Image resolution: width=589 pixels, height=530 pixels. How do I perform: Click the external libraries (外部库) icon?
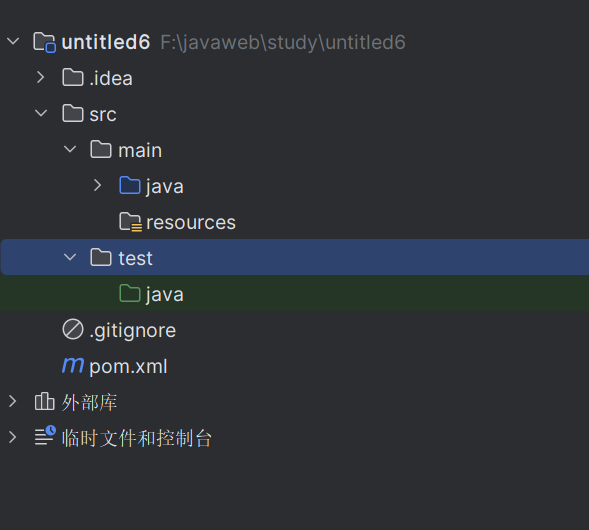(x=45, y=401)
